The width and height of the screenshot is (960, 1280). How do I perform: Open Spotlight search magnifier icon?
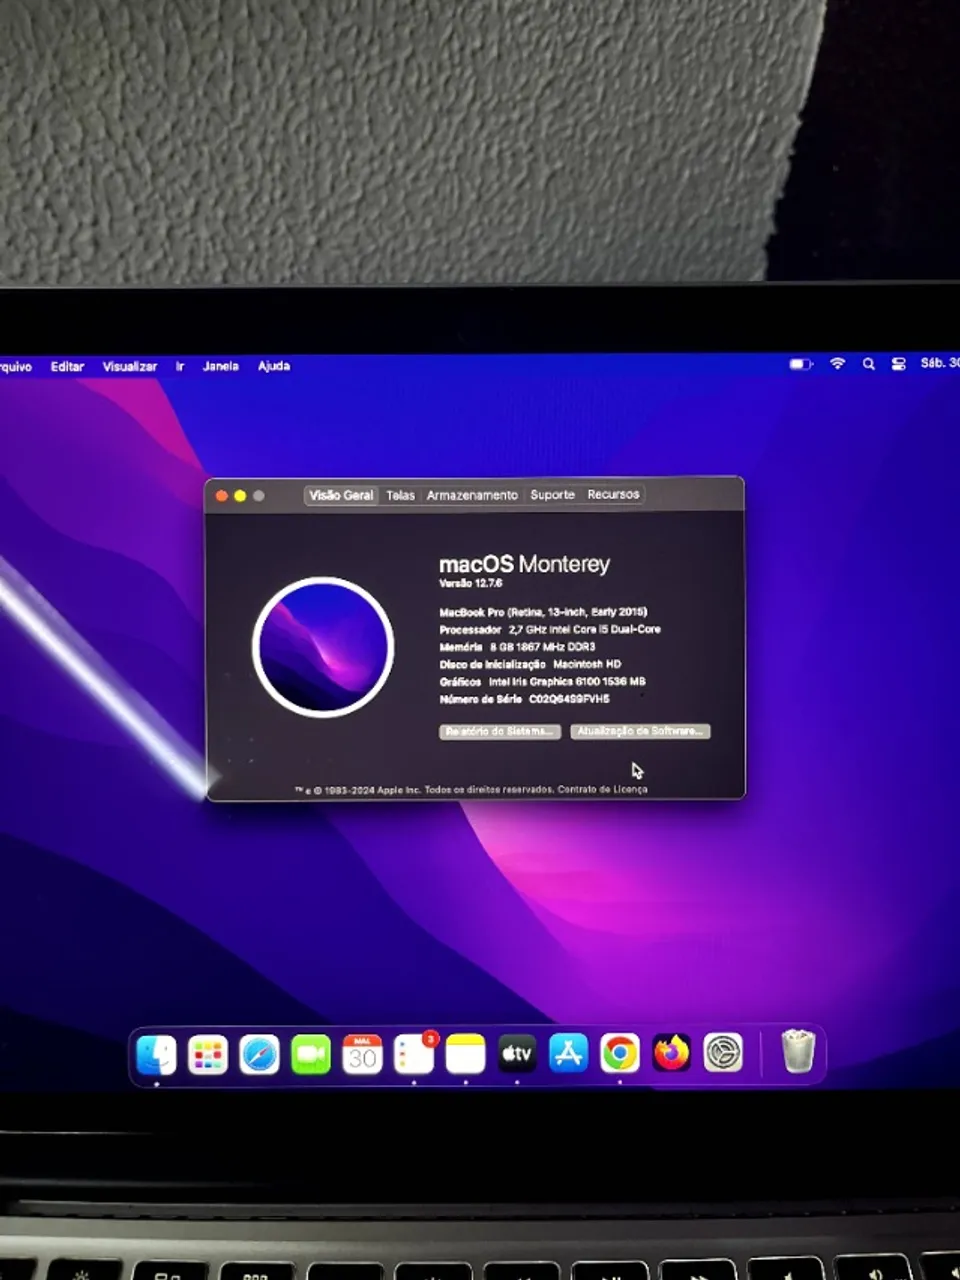point(869,364)
